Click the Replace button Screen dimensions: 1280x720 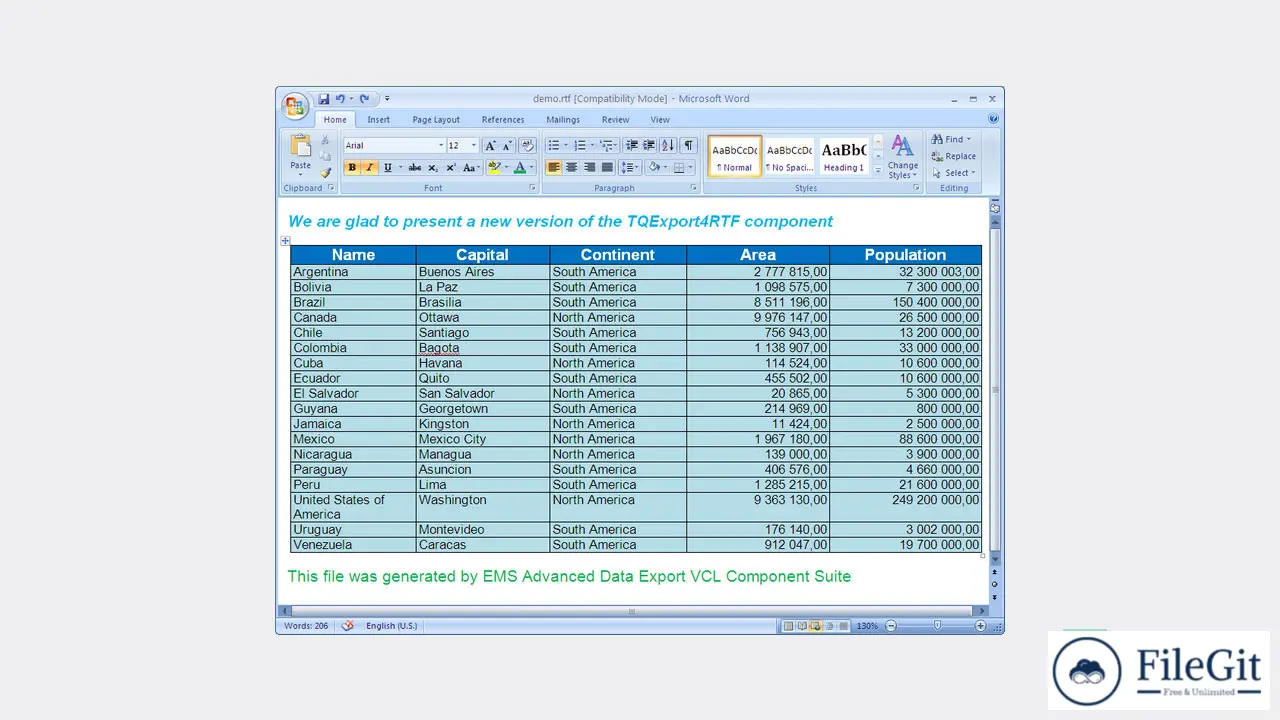(x=953, y=156)
